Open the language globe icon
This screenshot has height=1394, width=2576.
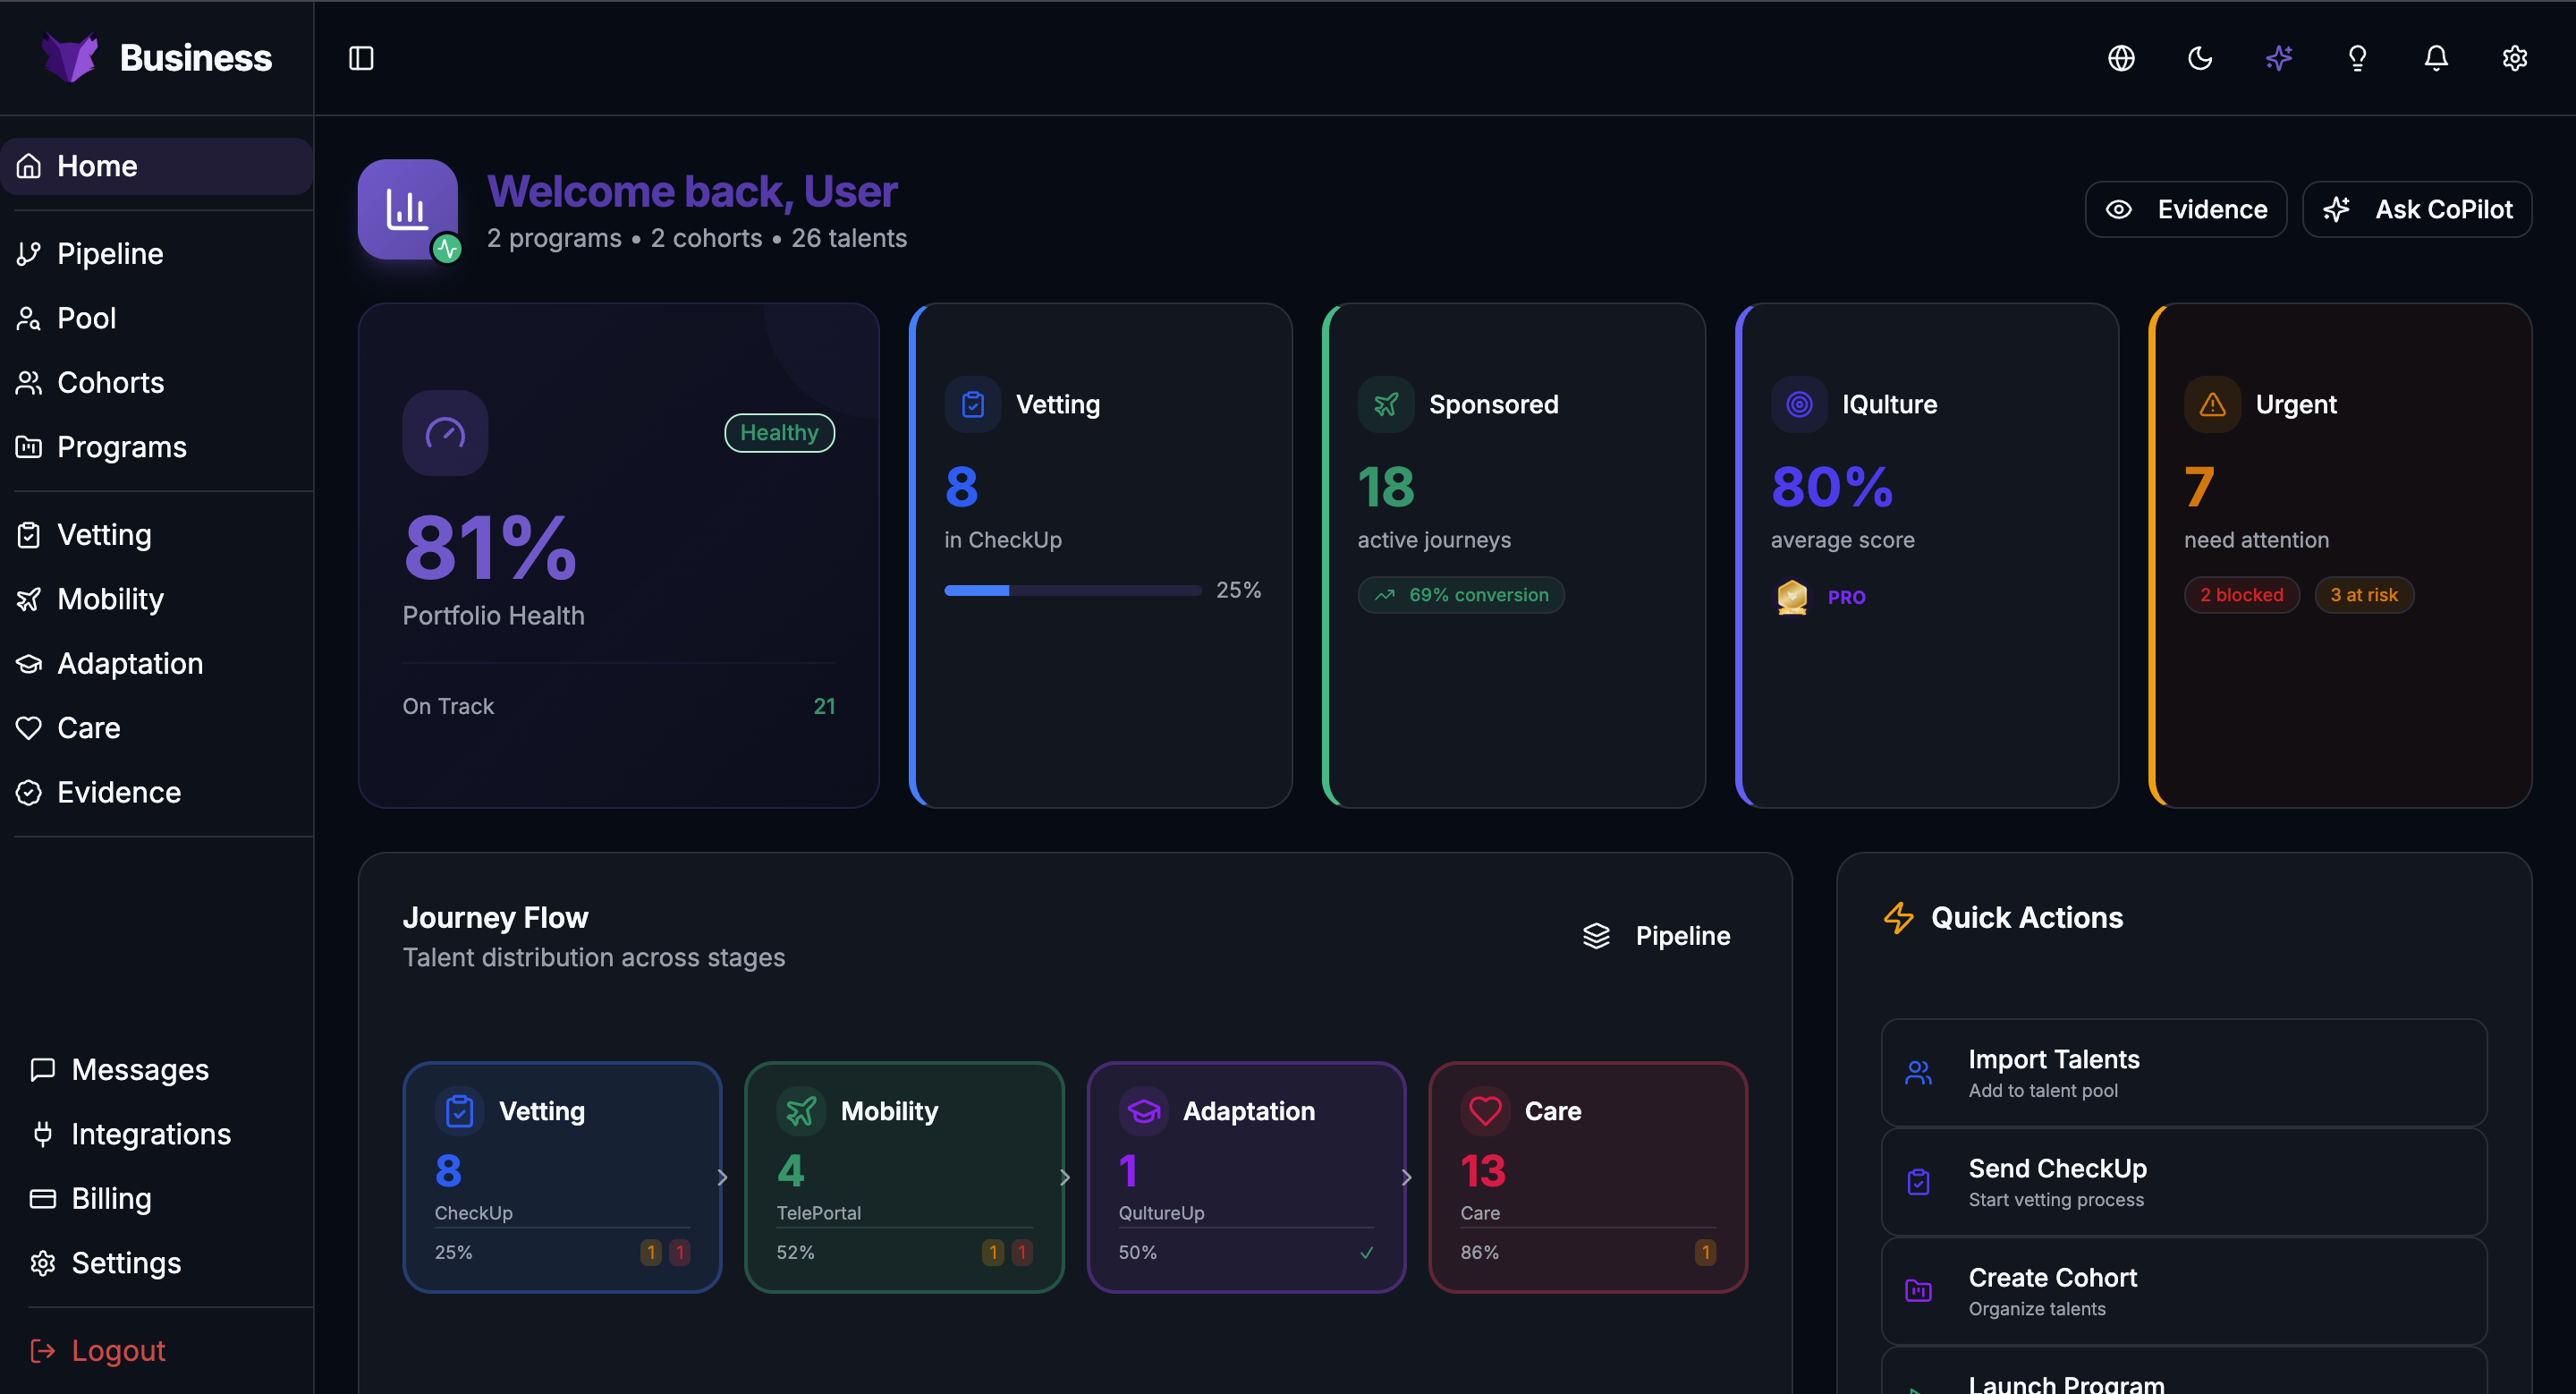[x=2121, y=58]
